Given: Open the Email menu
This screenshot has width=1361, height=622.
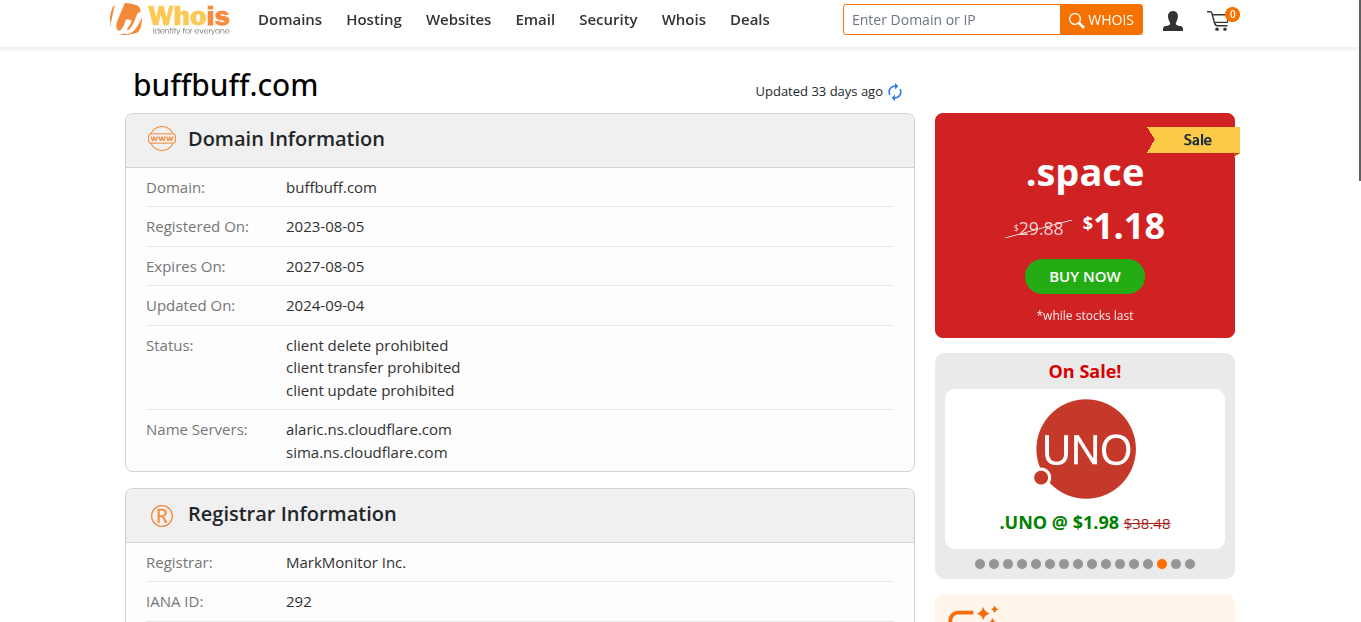Looking at the screenshot, I should point(535,20).
